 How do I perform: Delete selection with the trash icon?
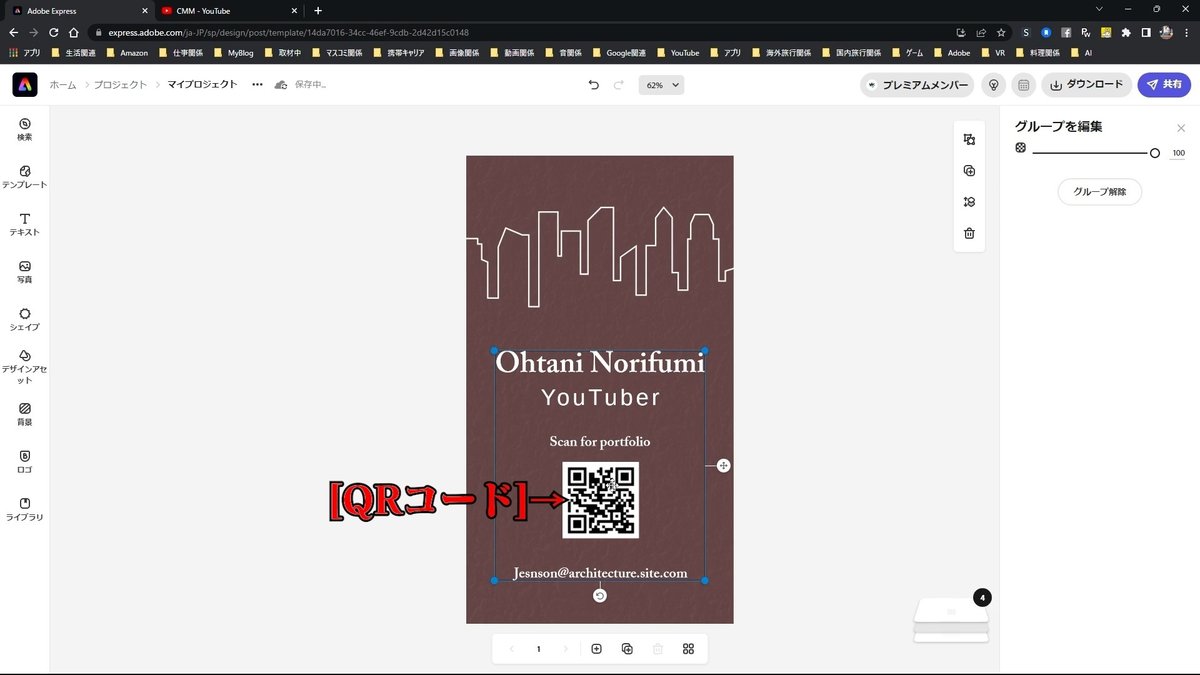click(x=969, y=234)
